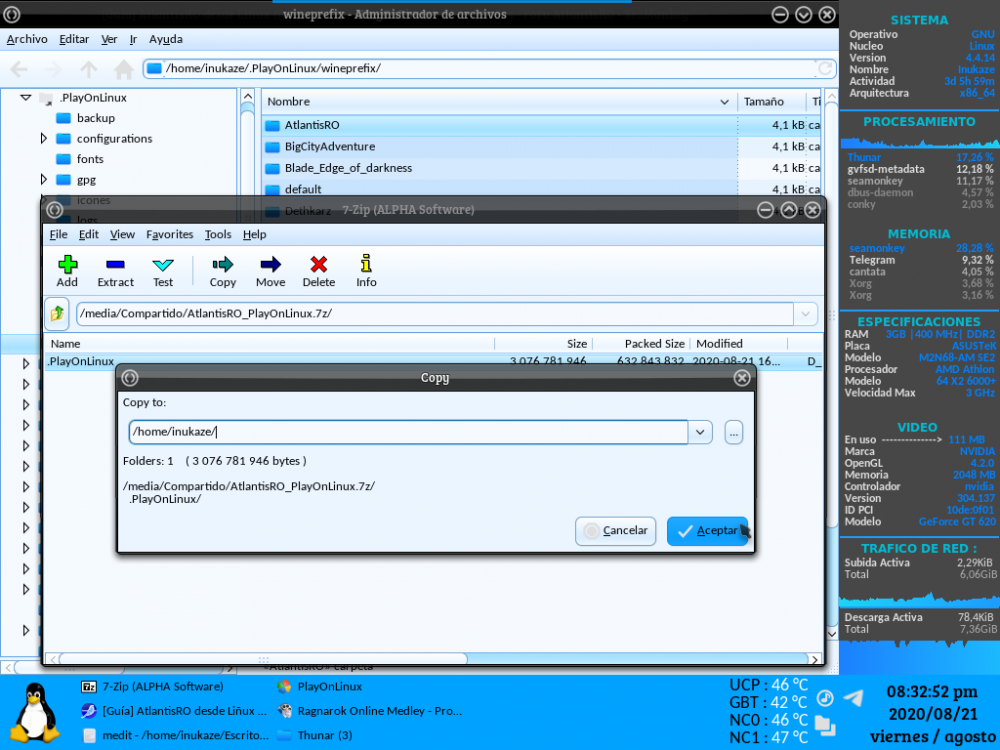
Task: Open the 7-Zip address bar dropdown
Action: click(x=806, y=314)
